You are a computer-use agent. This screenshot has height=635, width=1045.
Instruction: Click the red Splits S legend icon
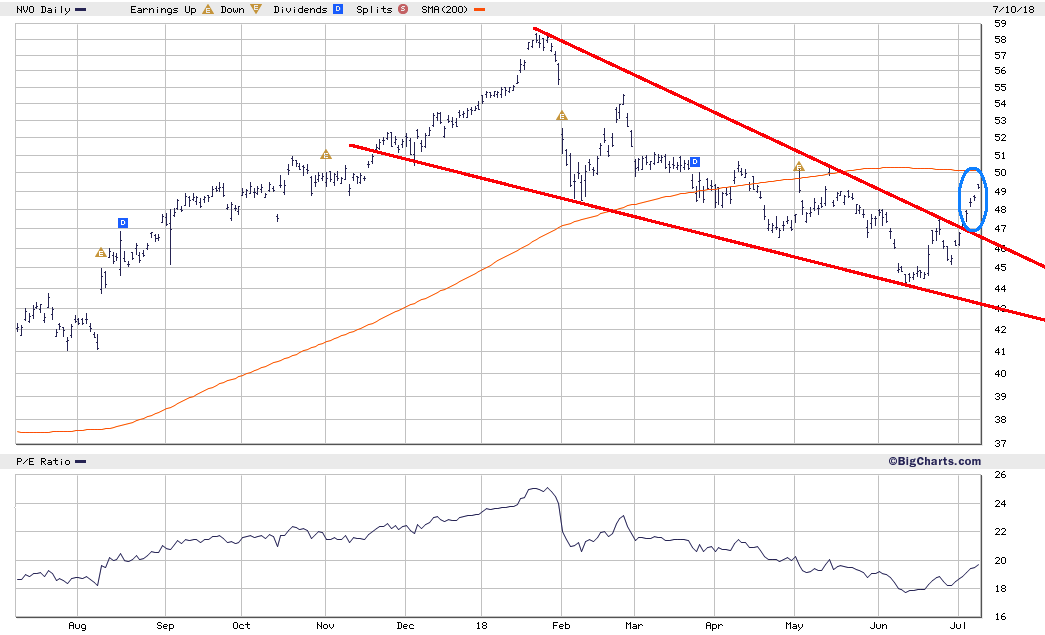403,9
